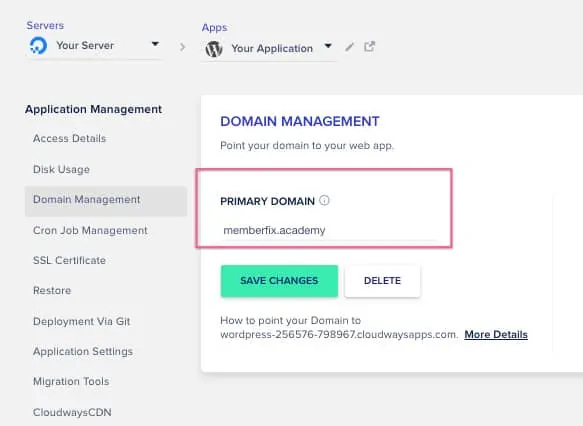The image size is (583, 426).
Task: Open the Cron Job Management section
Action: pyautogui.click(x=90, y=230)
